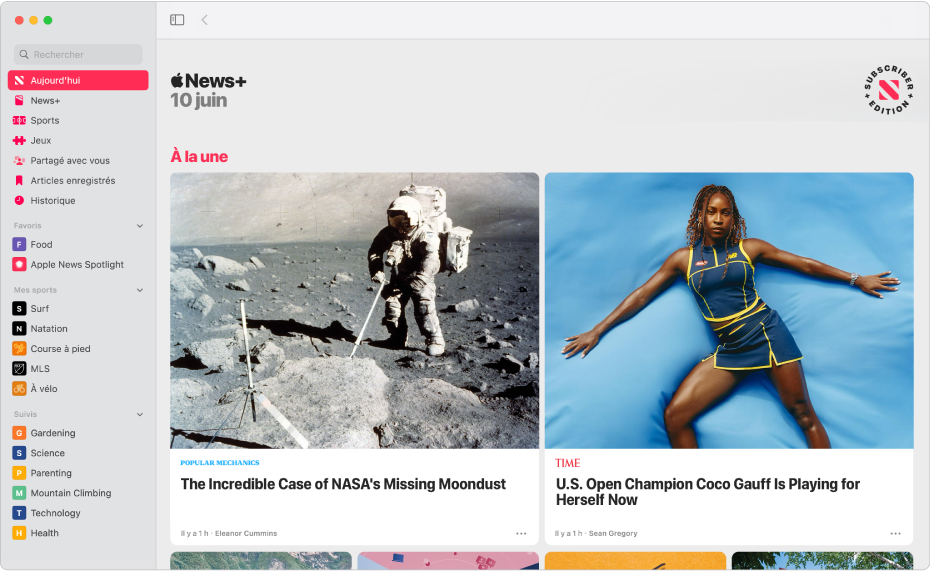Click the À la une heading
The image size is (931, 572).
pos(199,157)
